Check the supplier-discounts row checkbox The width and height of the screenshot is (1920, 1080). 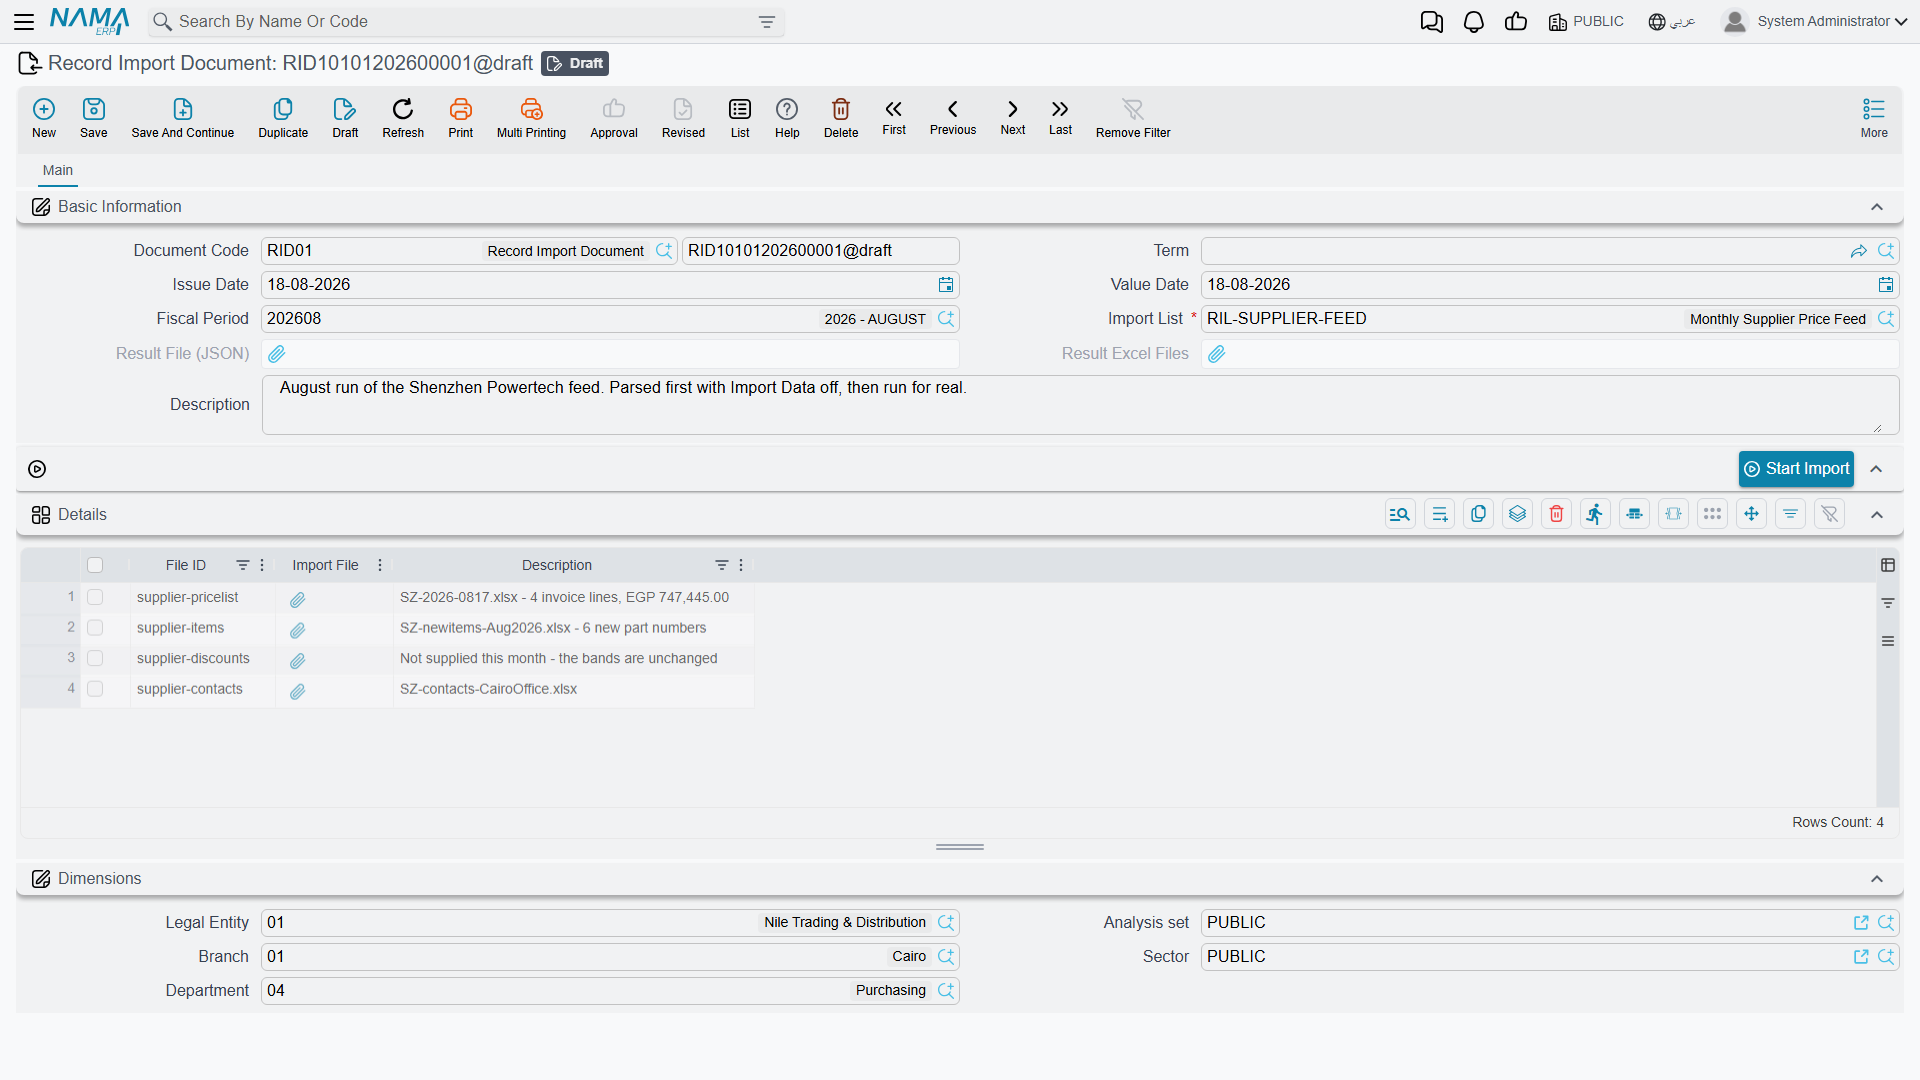[x=95, y=658]
